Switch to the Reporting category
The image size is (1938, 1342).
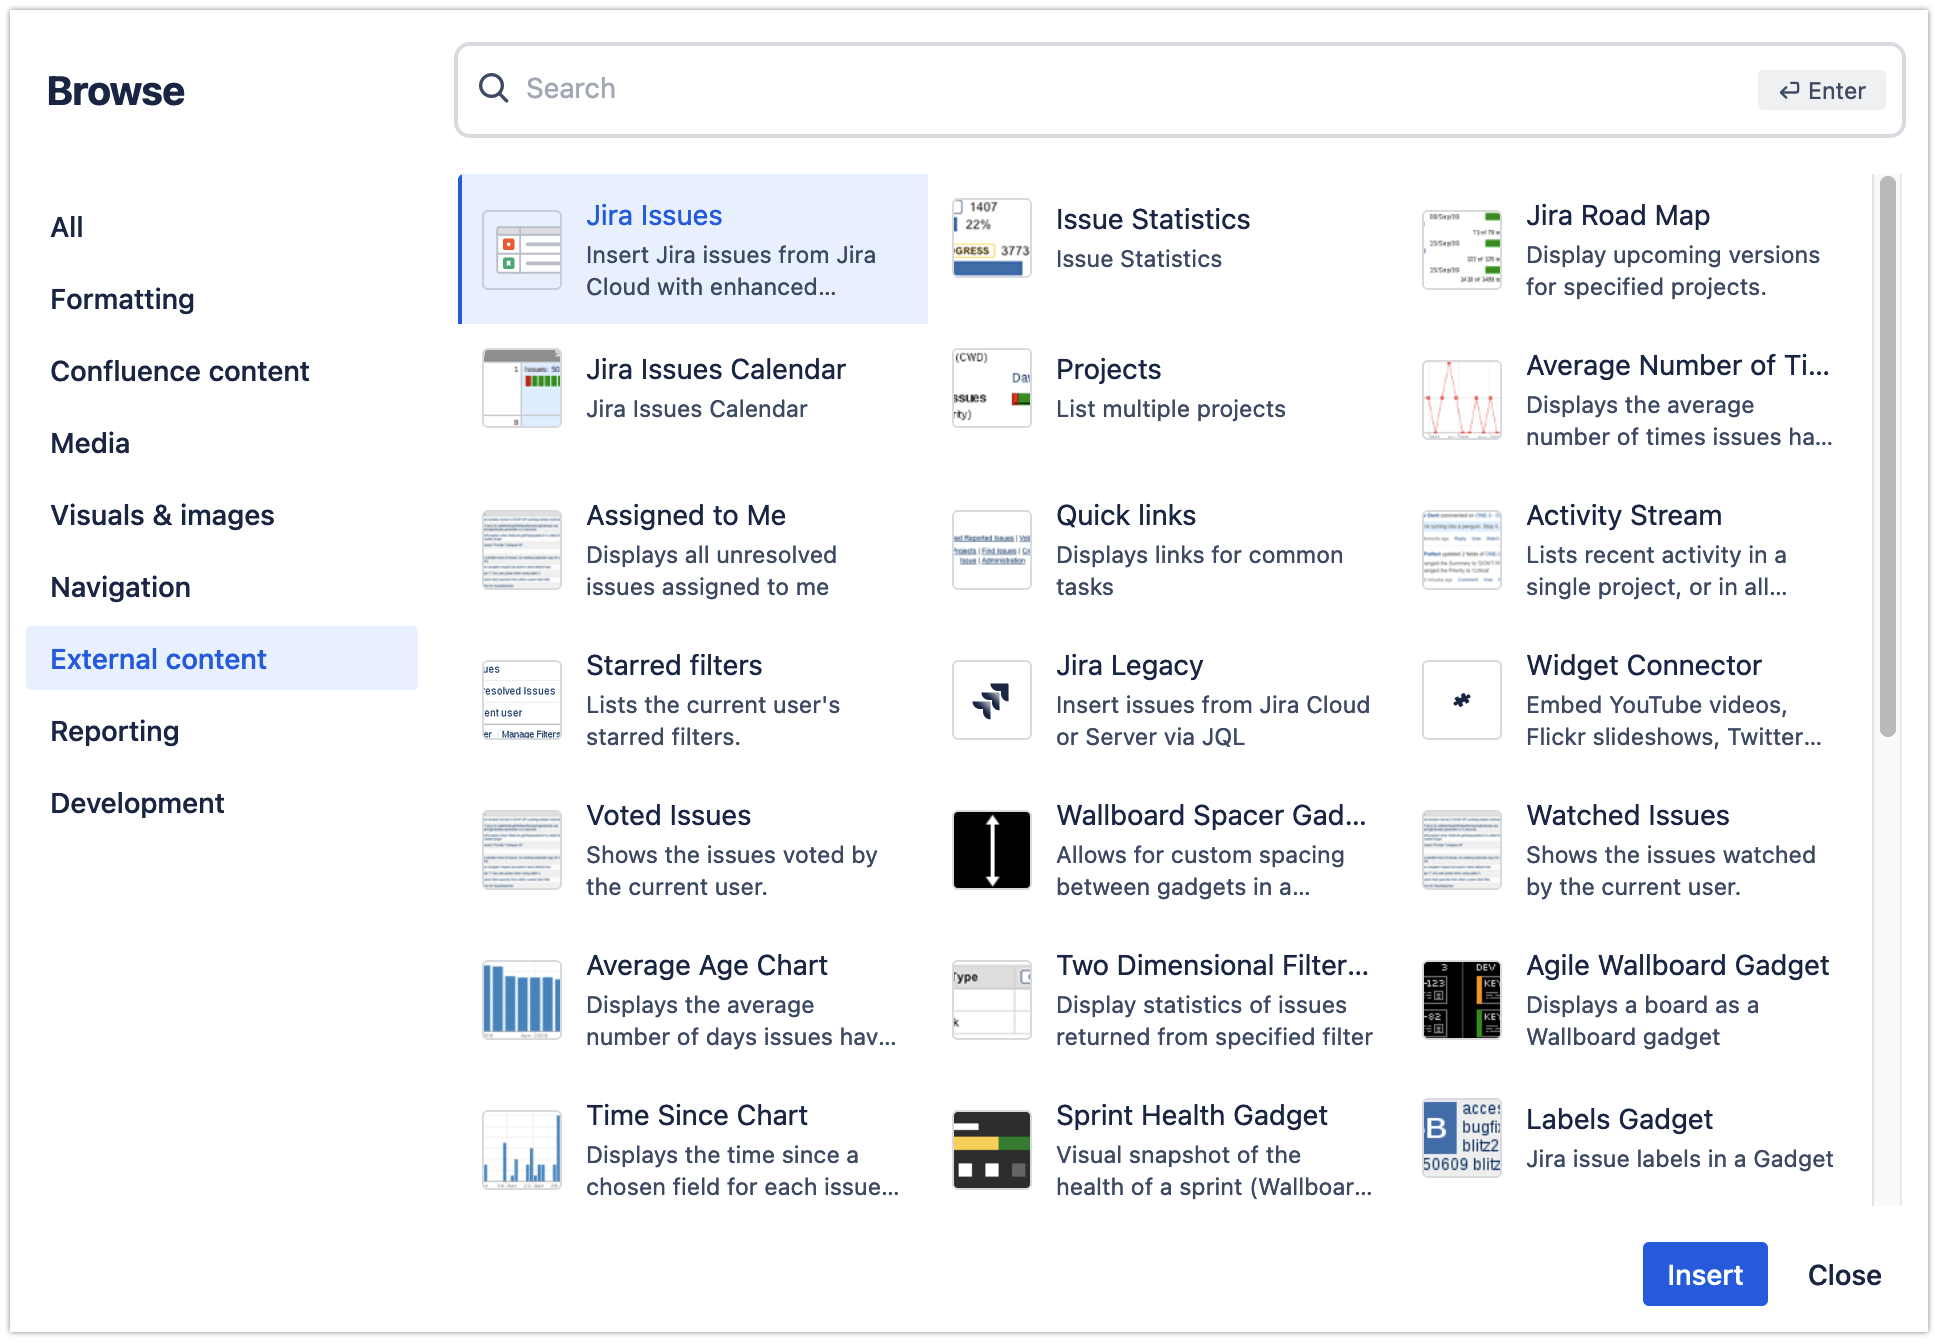(114, 731)
